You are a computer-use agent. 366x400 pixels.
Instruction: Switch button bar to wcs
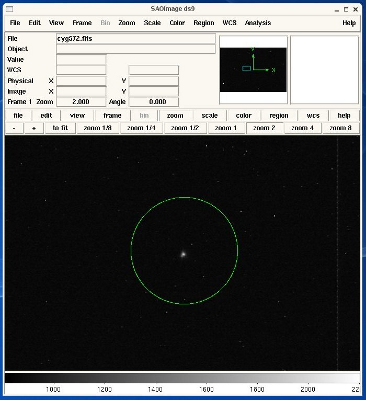313,116
